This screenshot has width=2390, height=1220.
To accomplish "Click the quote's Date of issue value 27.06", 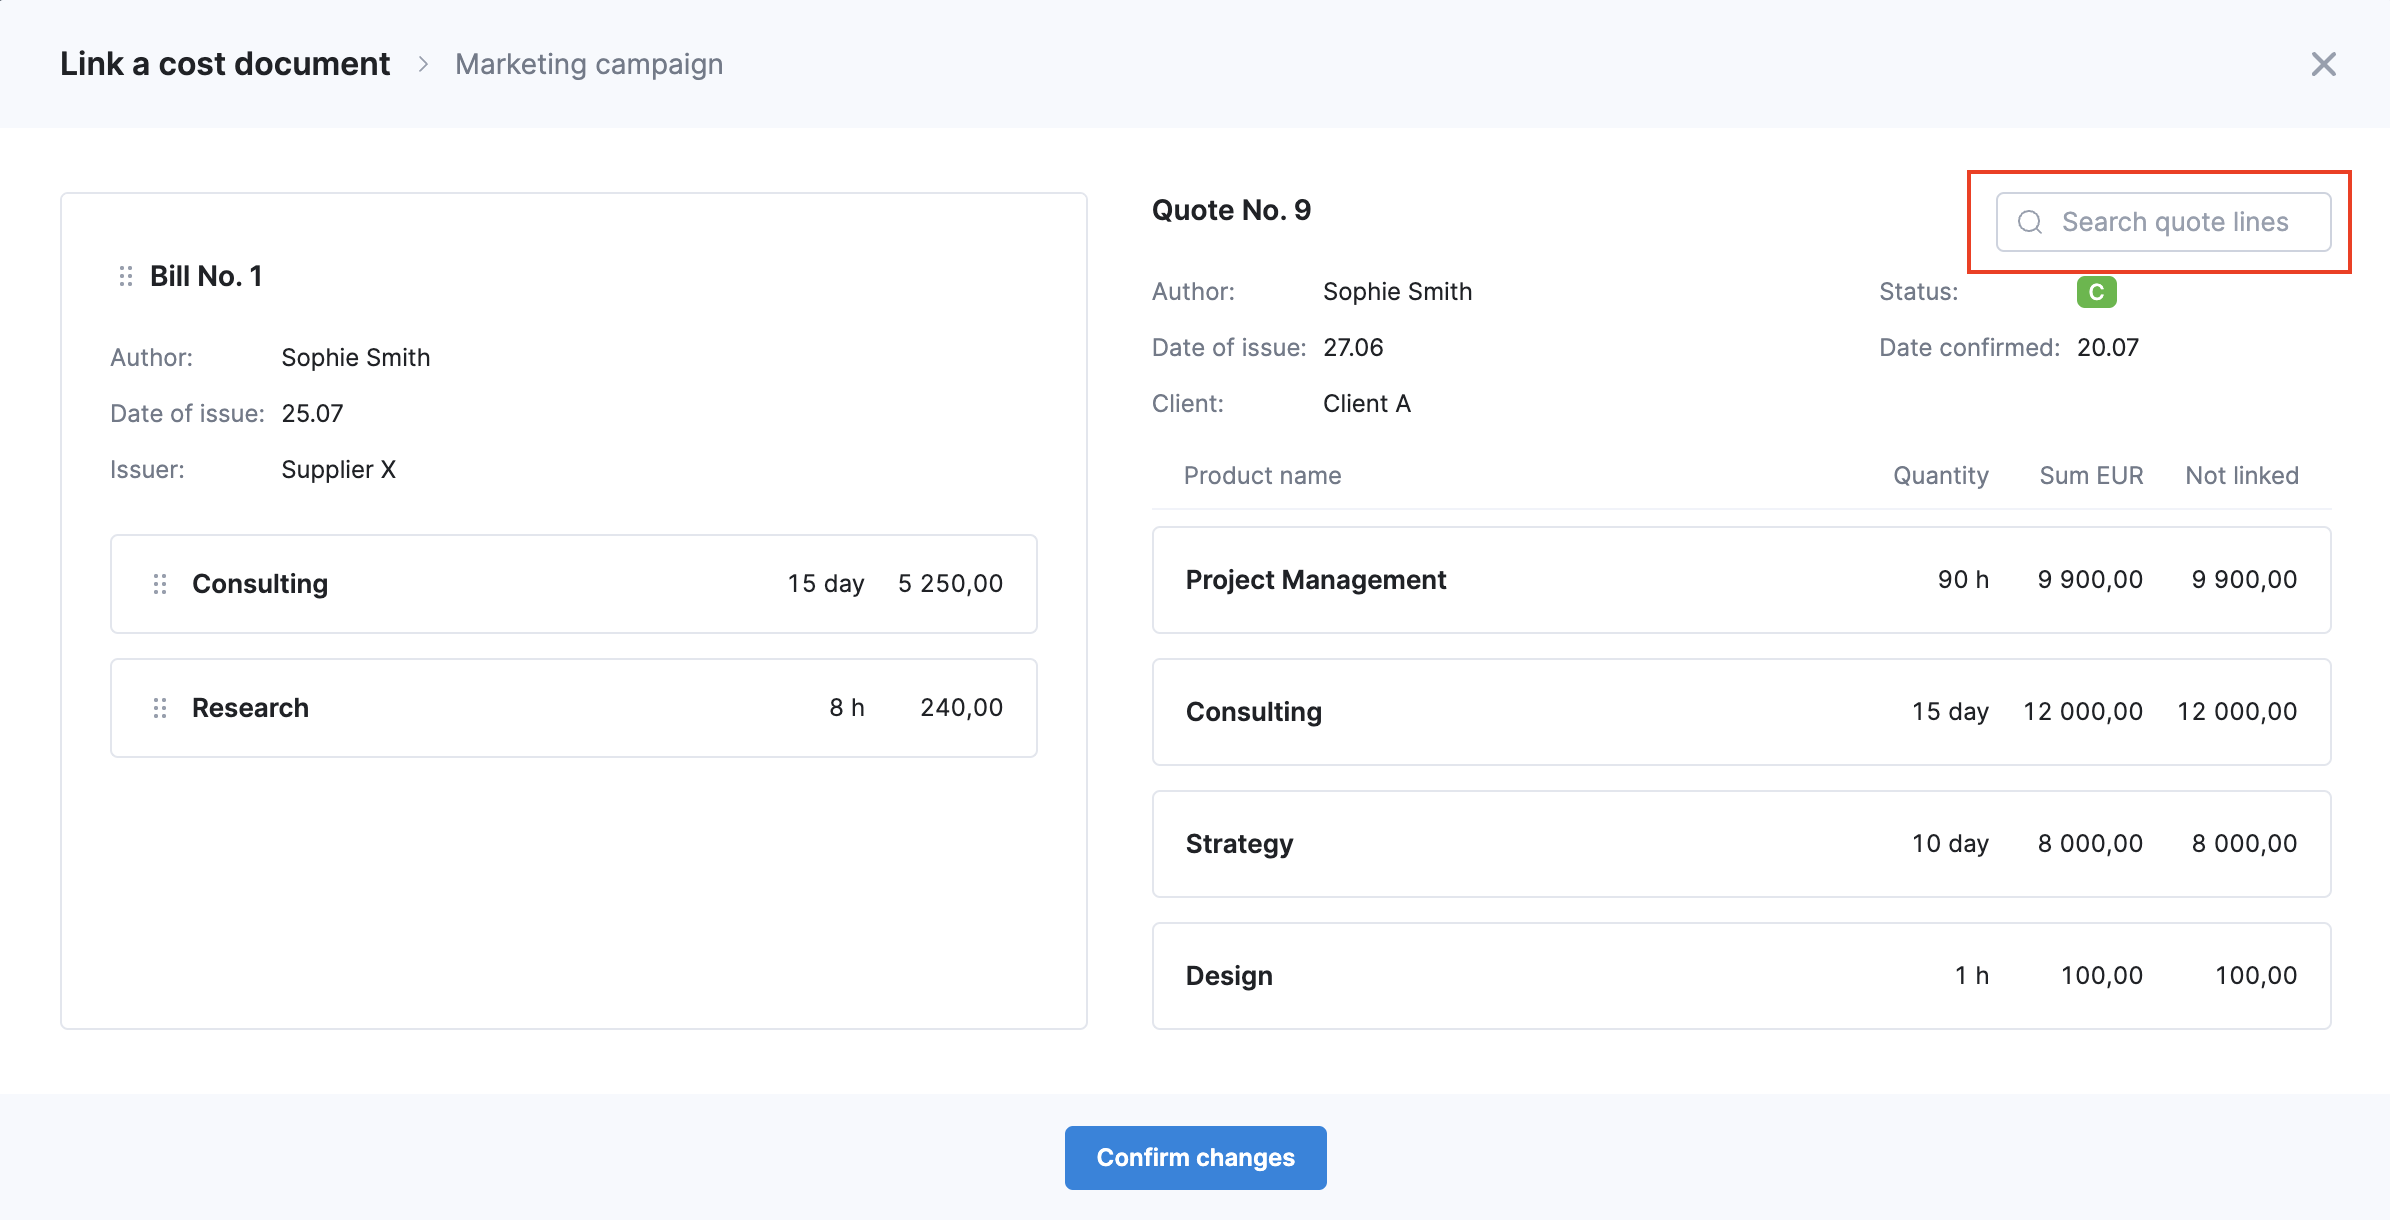I will (1353, 347).
